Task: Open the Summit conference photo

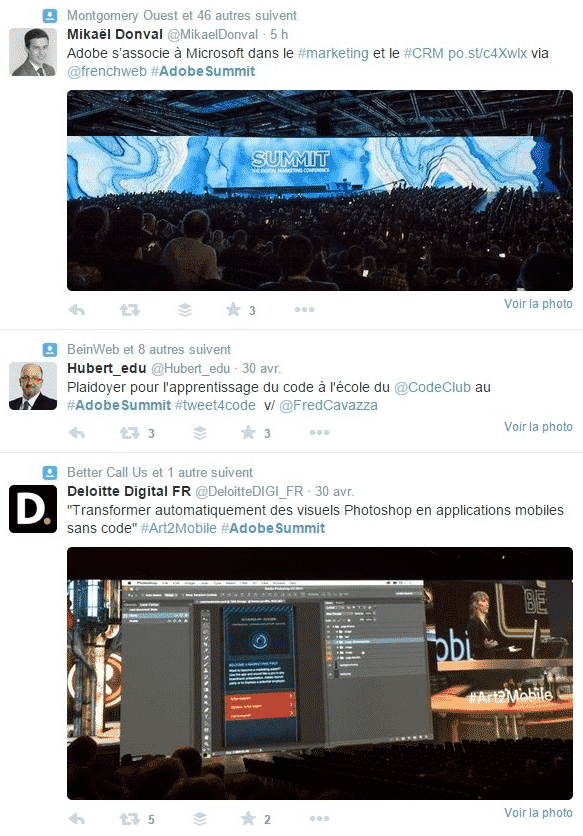Action: pos(320,190)
